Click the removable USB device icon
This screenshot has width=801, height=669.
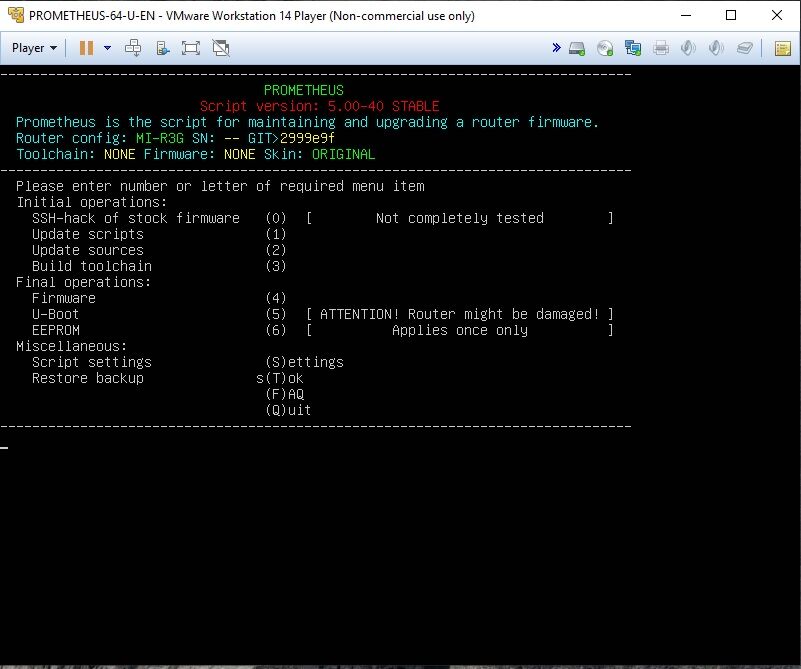pyautogui.click(x=745, y=49)
